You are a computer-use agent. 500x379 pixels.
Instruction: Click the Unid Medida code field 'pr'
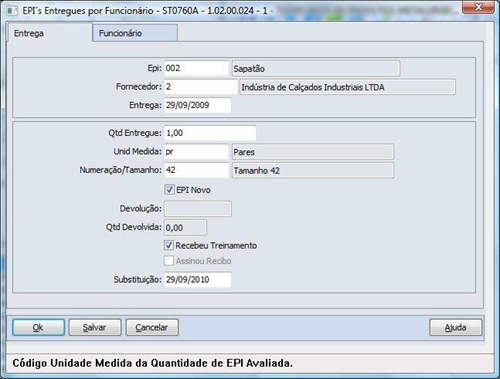tap(196, 152)
